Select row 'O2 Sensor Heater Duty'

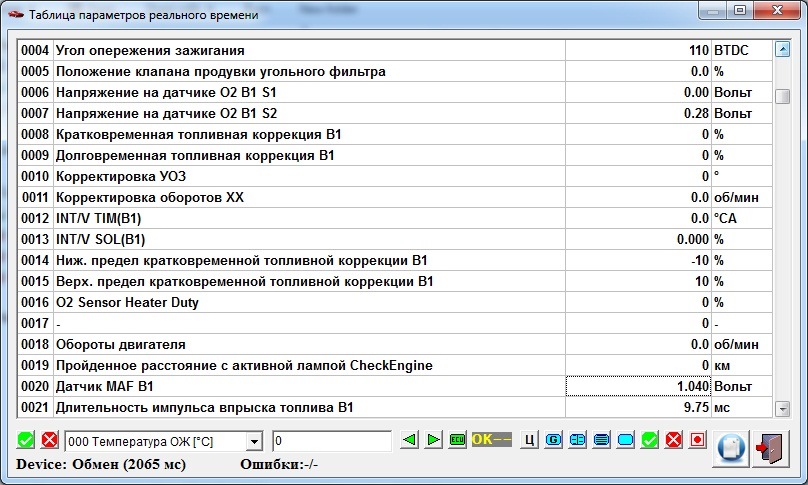[x=395, y=302]
